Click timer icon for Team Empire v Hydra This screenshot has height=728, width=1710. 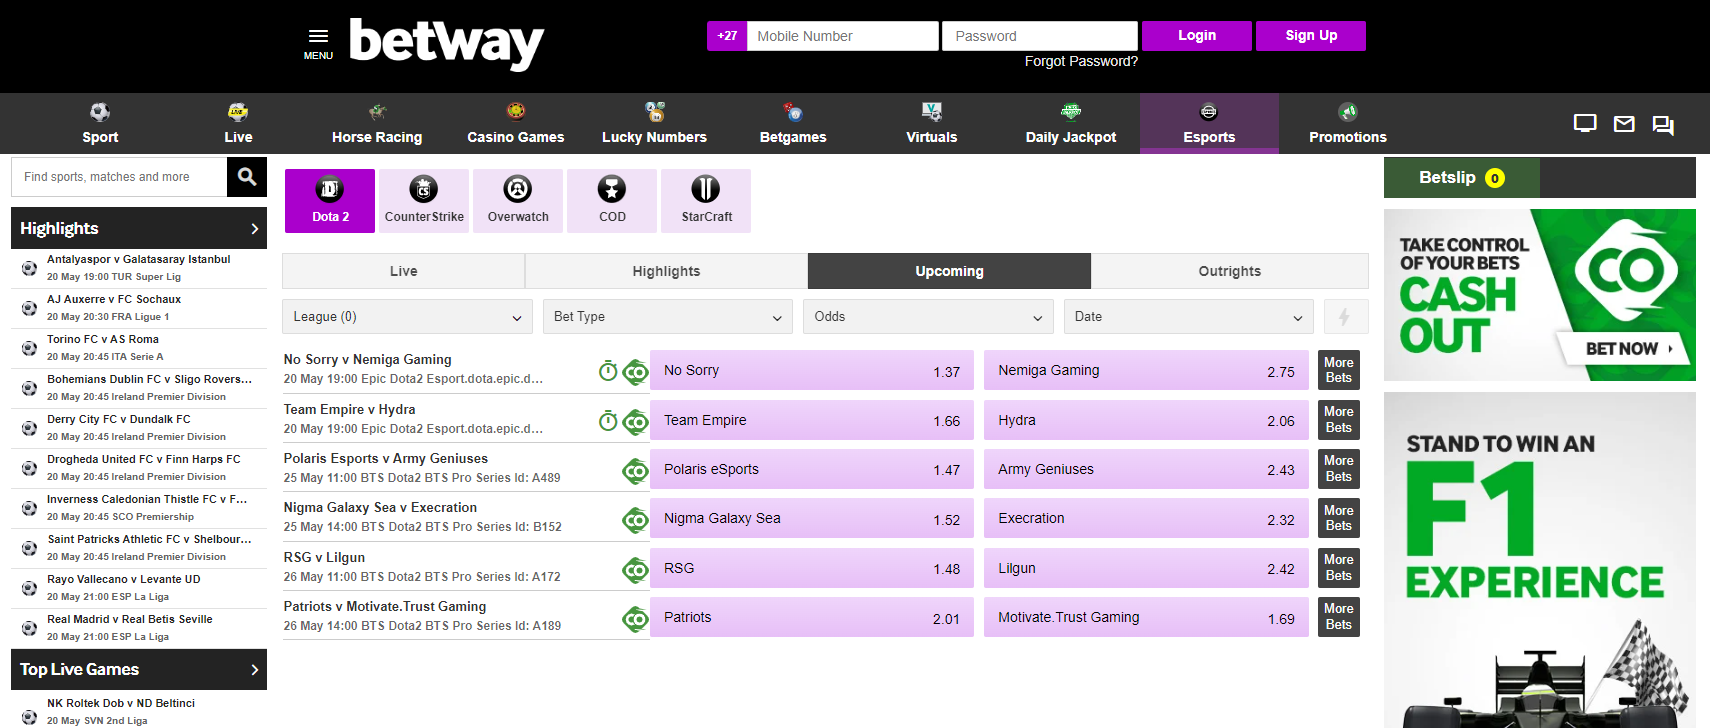[608, 421]
